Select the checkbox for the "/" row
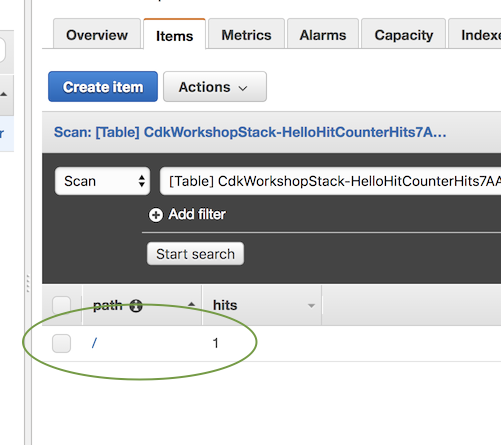The width and height of the screenshot is (501, 445). (x=61, y=343)
